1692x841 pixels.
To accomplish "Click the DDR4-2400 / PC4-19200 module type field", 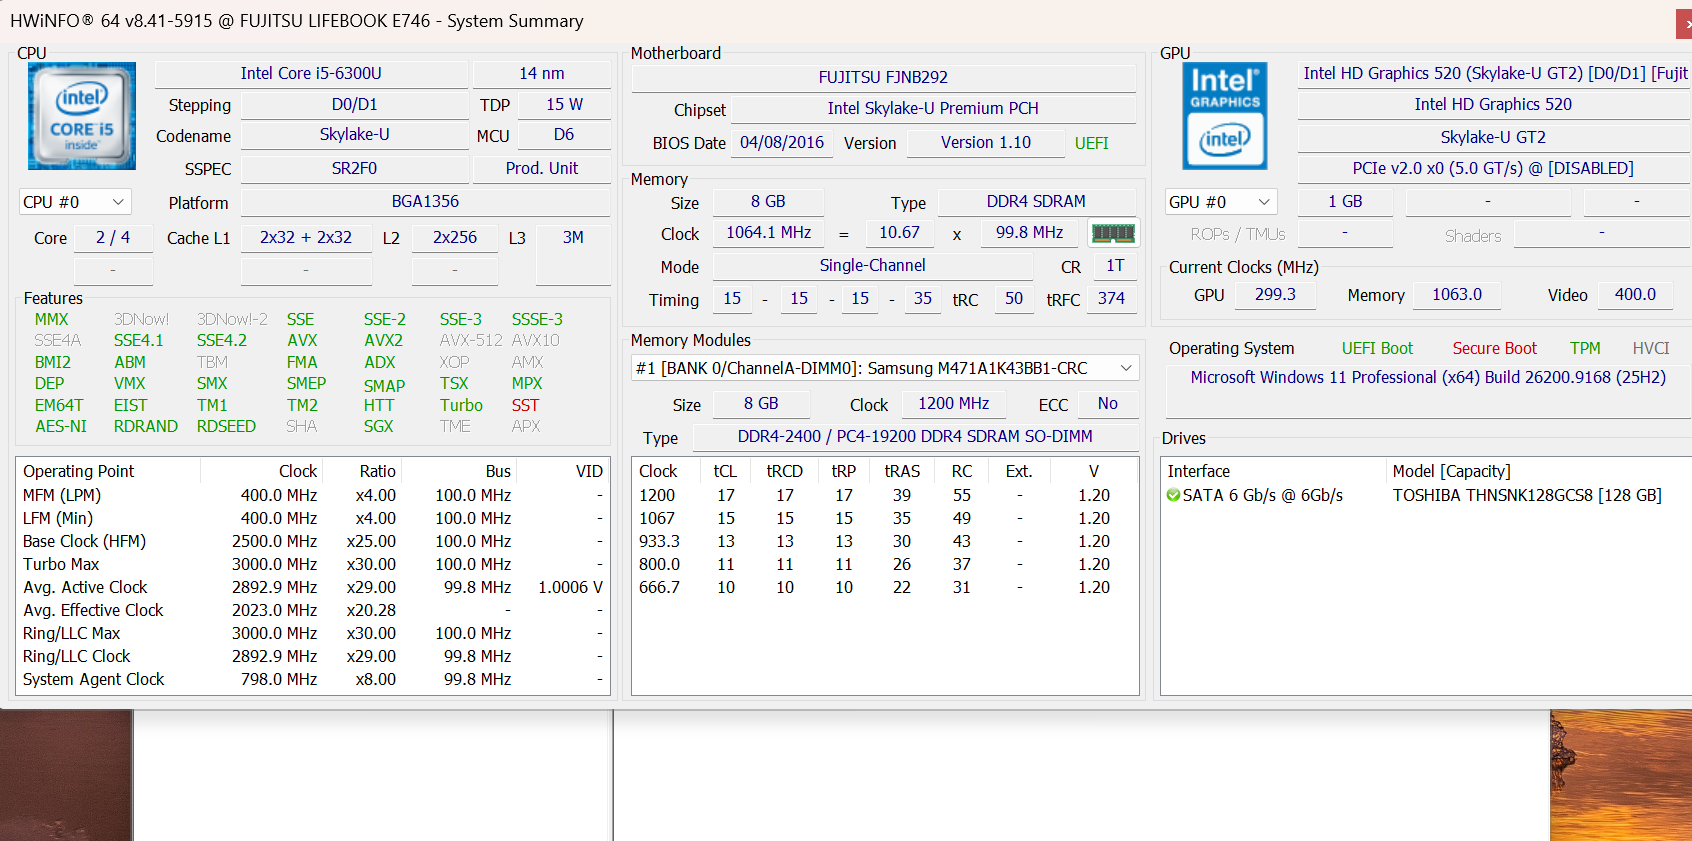I will tap(915, 436).
